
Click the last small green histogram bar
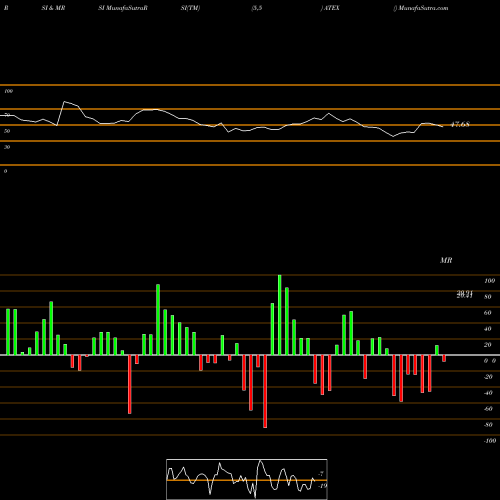pyautogui.click(x=437, y=350)
